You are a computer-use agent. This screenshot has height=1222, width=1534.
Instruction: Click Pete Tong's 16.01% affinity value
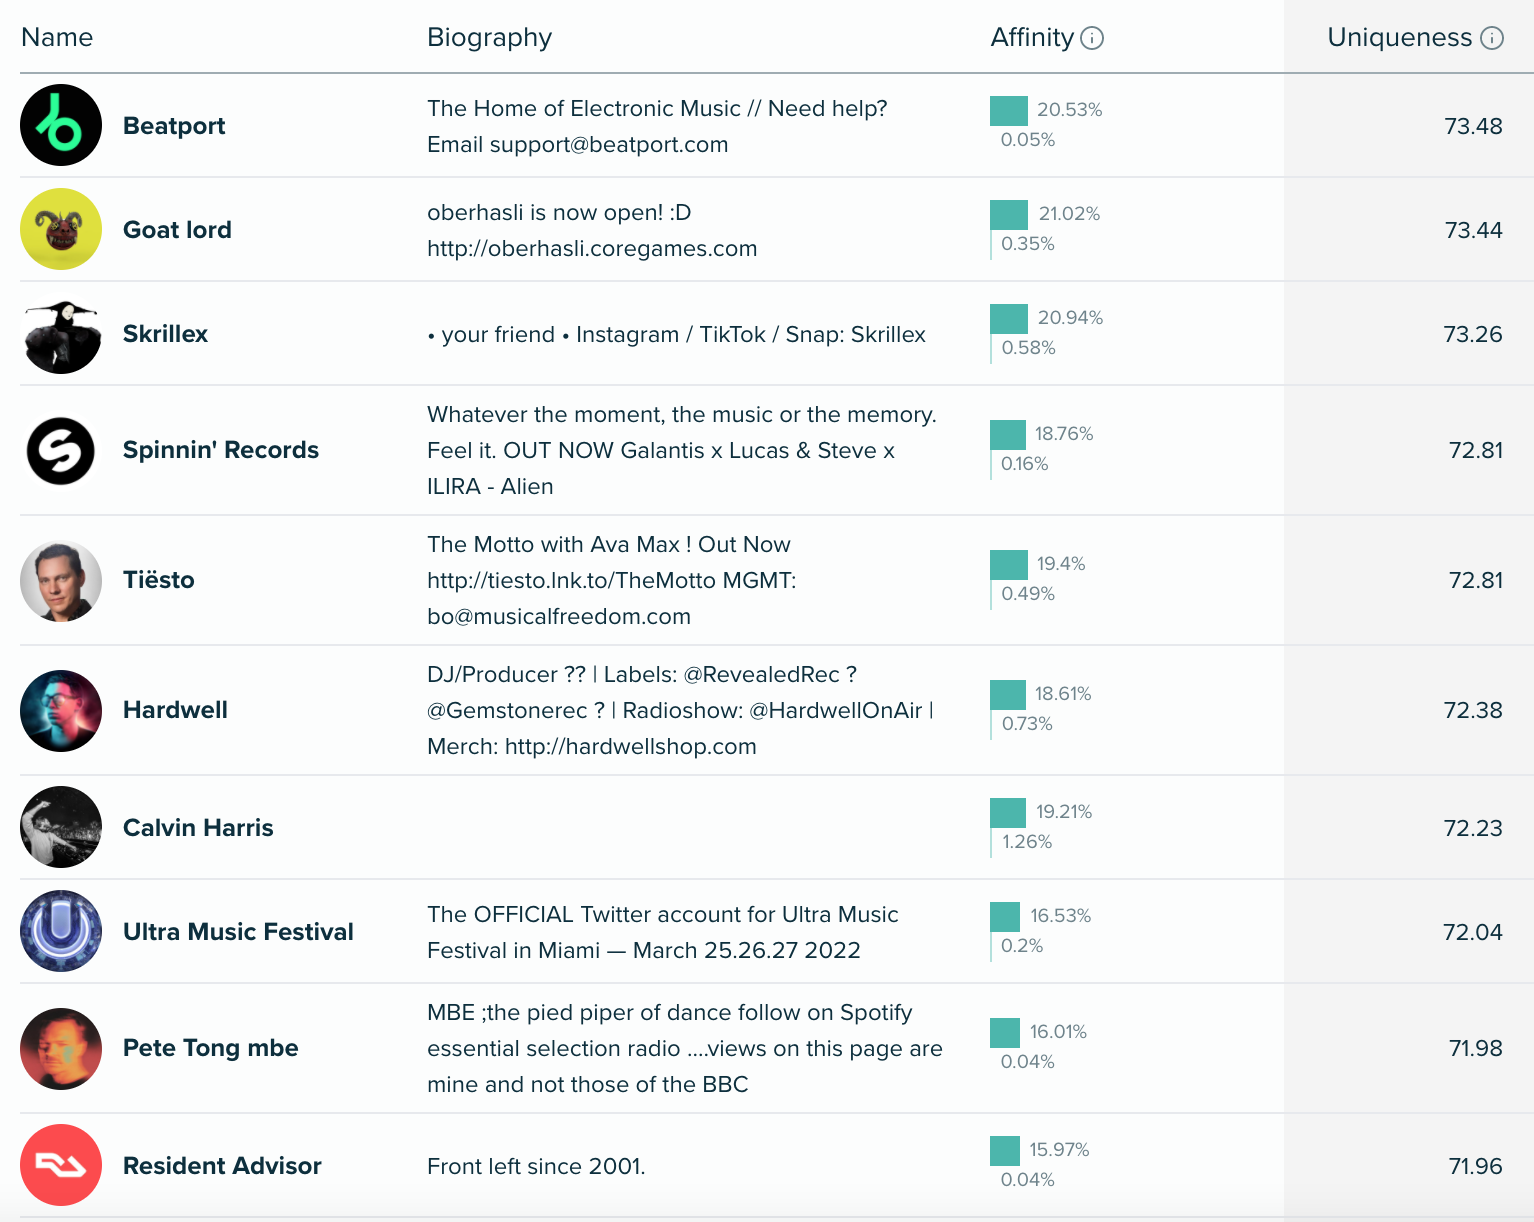tap(1058, 1032)
